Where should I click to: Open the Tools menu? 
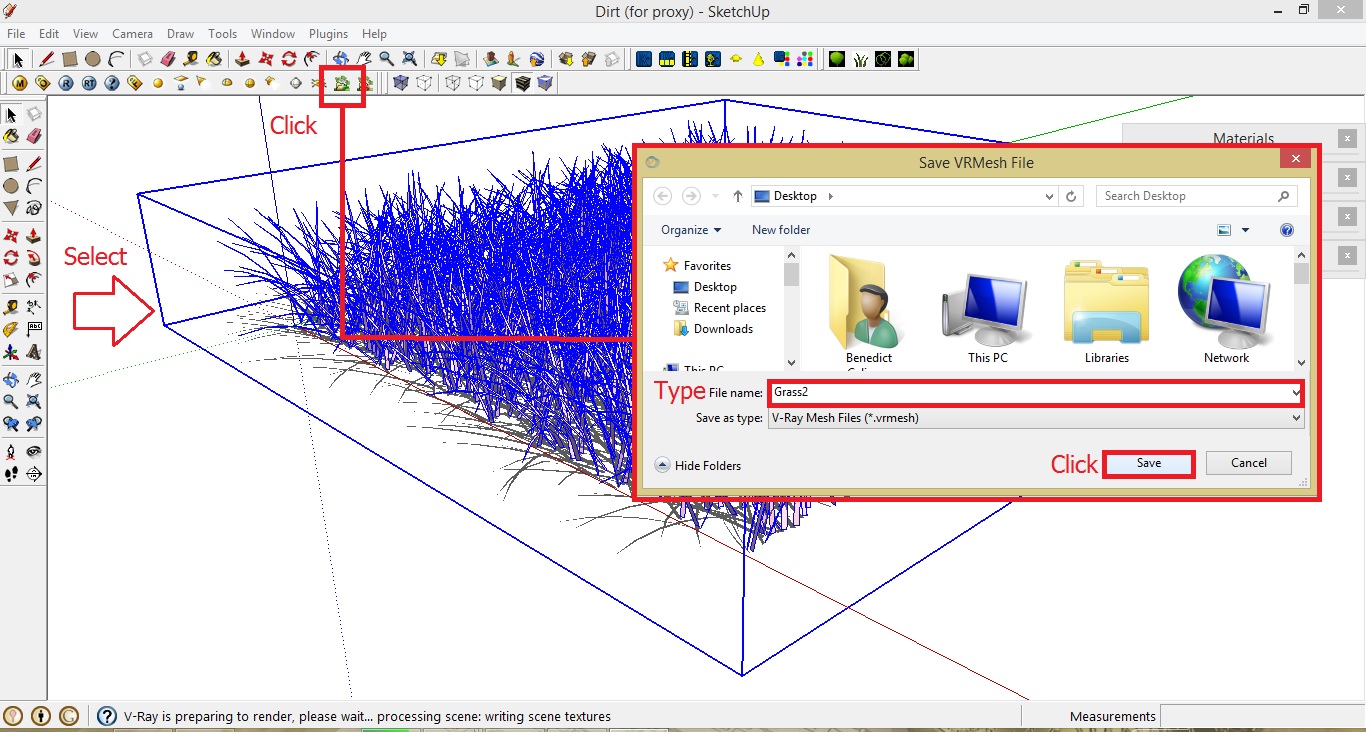[222, 34]
